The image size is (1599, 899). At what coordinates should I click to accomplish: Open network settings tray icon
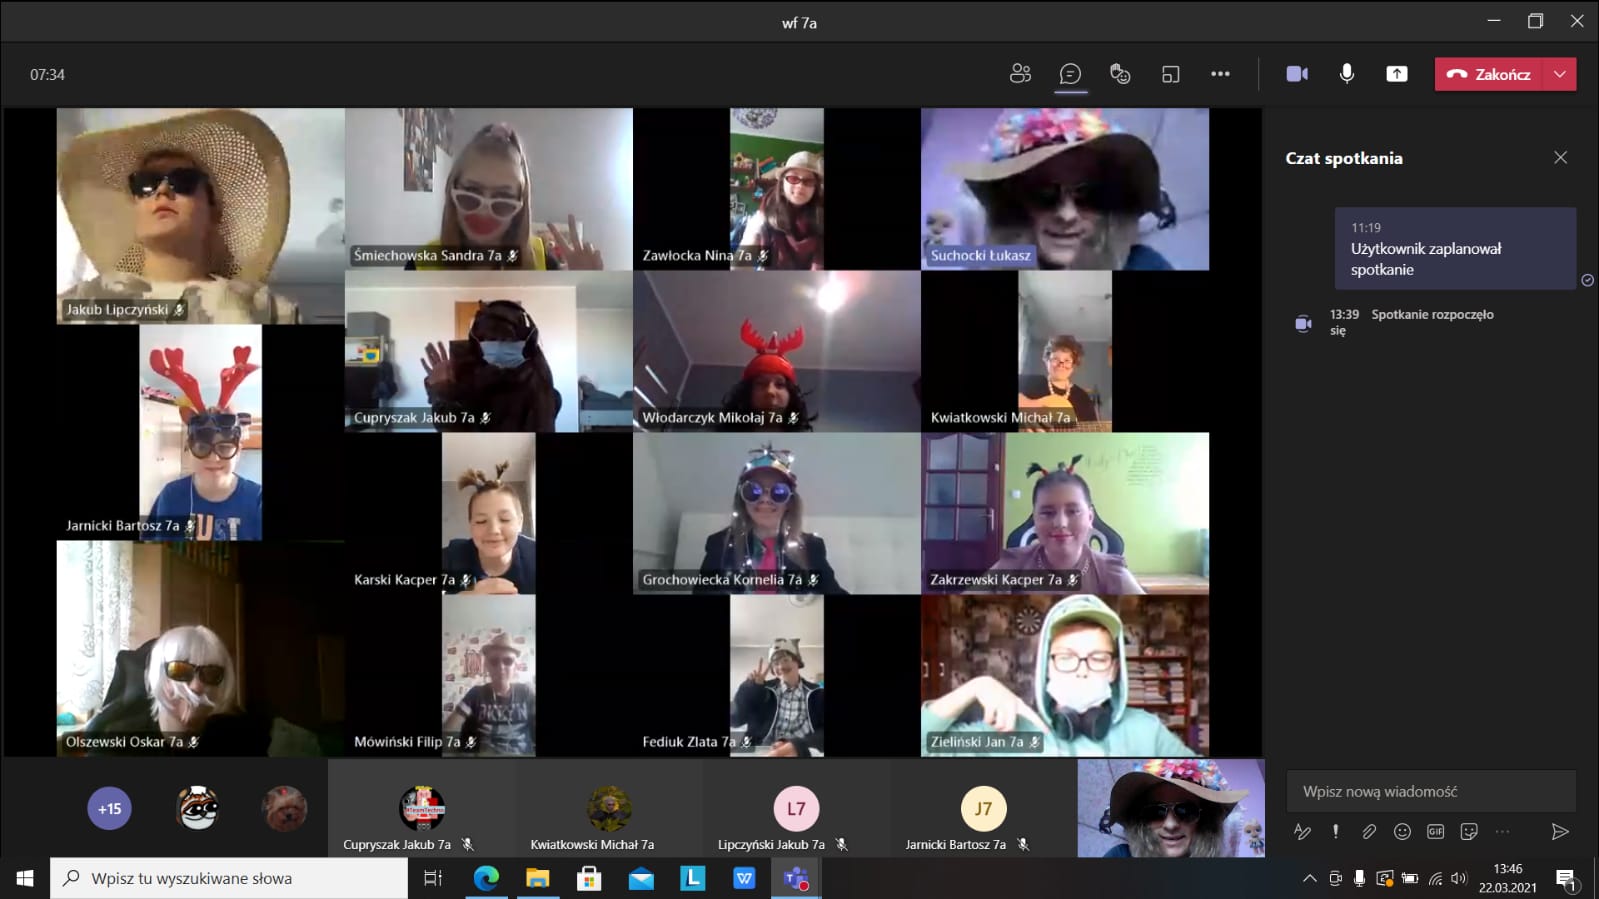(1435, 878)
